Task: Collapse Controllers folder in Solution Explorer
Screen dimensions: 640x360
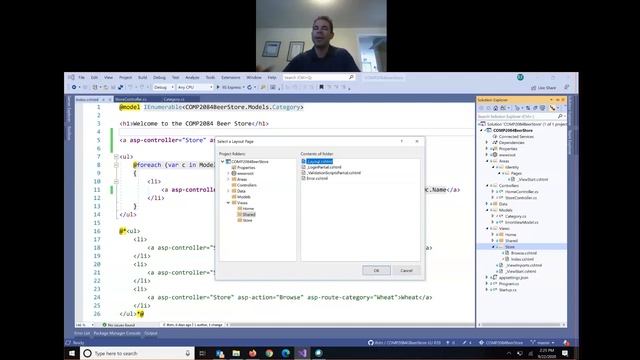Action: [x=487, y=185]
